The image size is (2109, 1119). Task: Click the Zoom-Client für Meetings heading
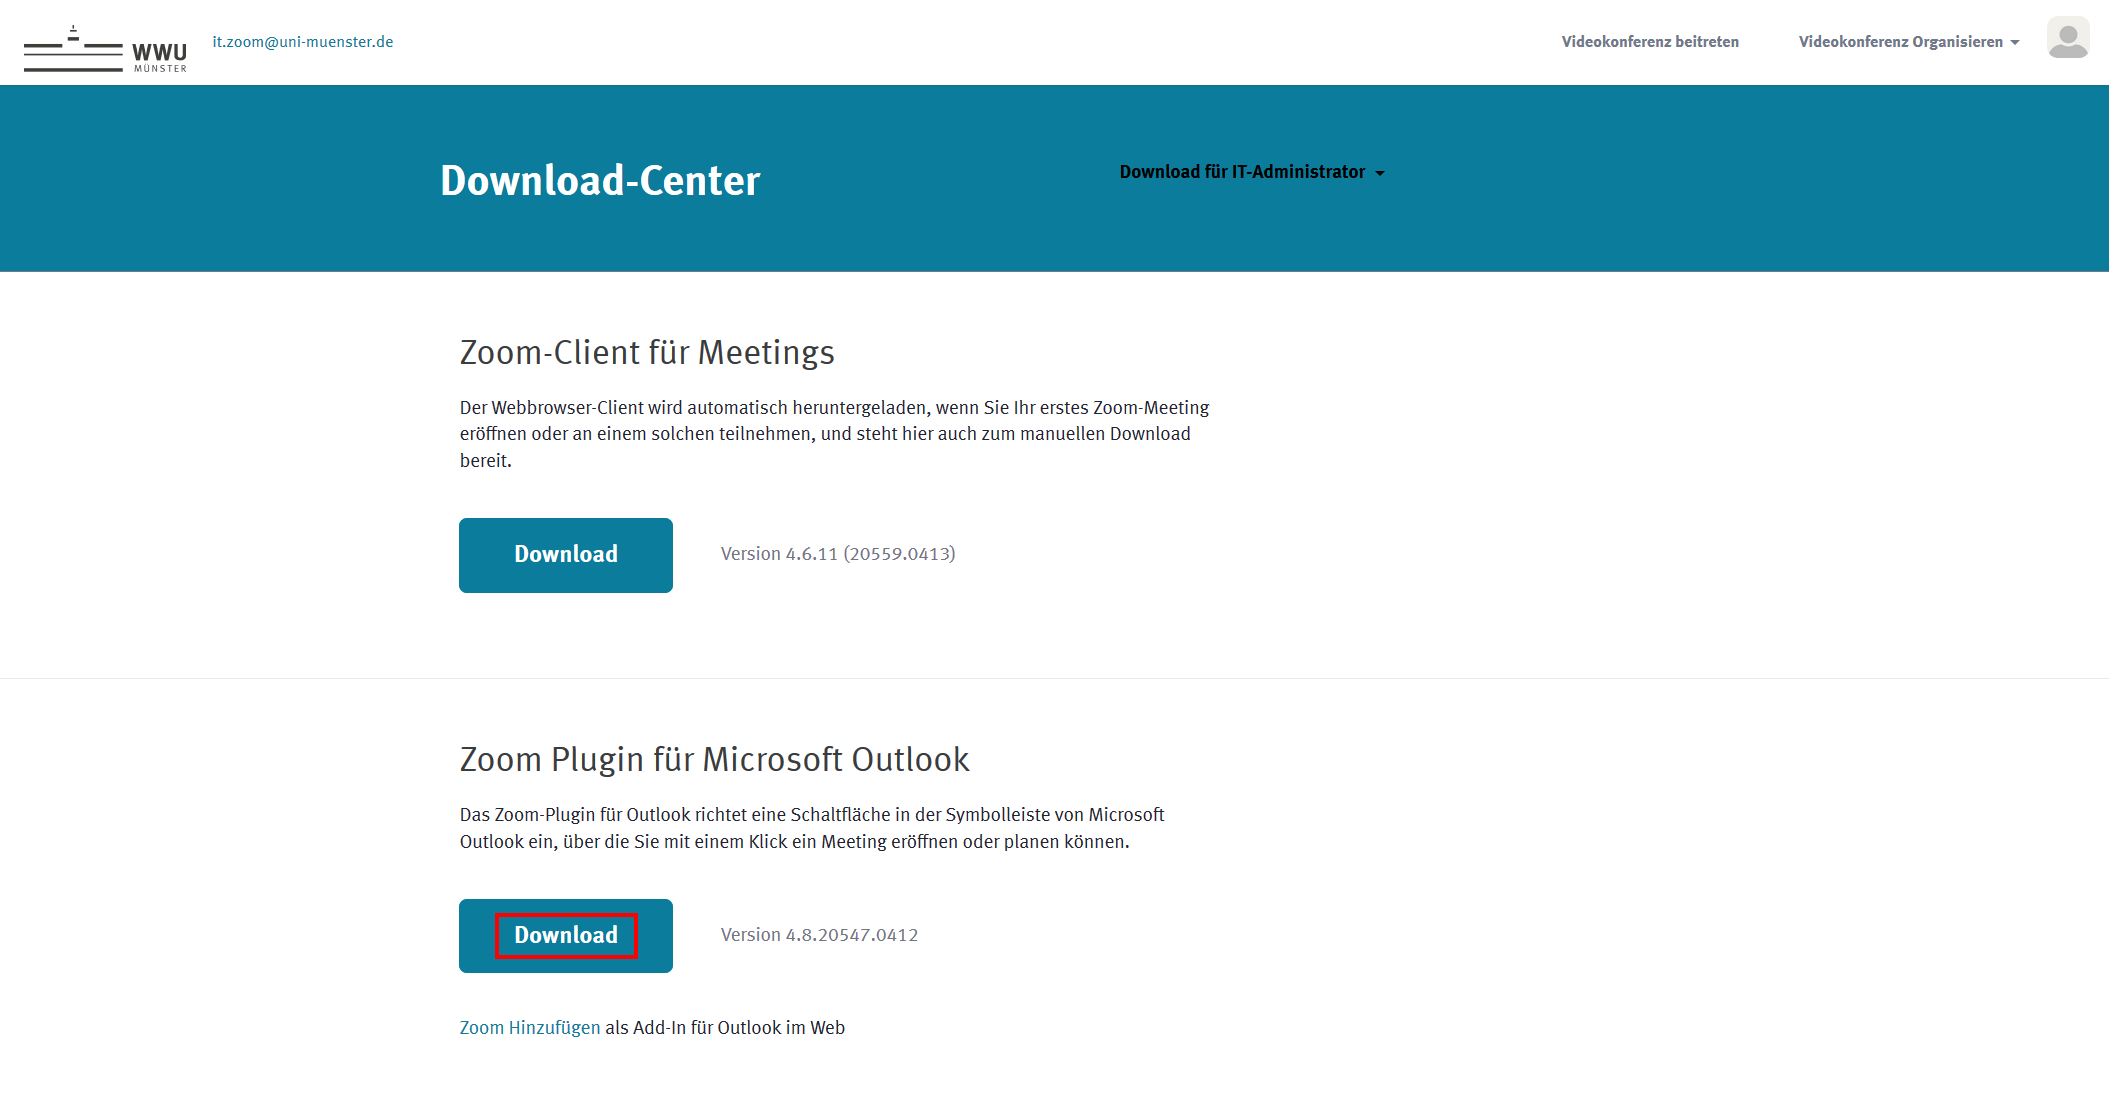point(647,353)
